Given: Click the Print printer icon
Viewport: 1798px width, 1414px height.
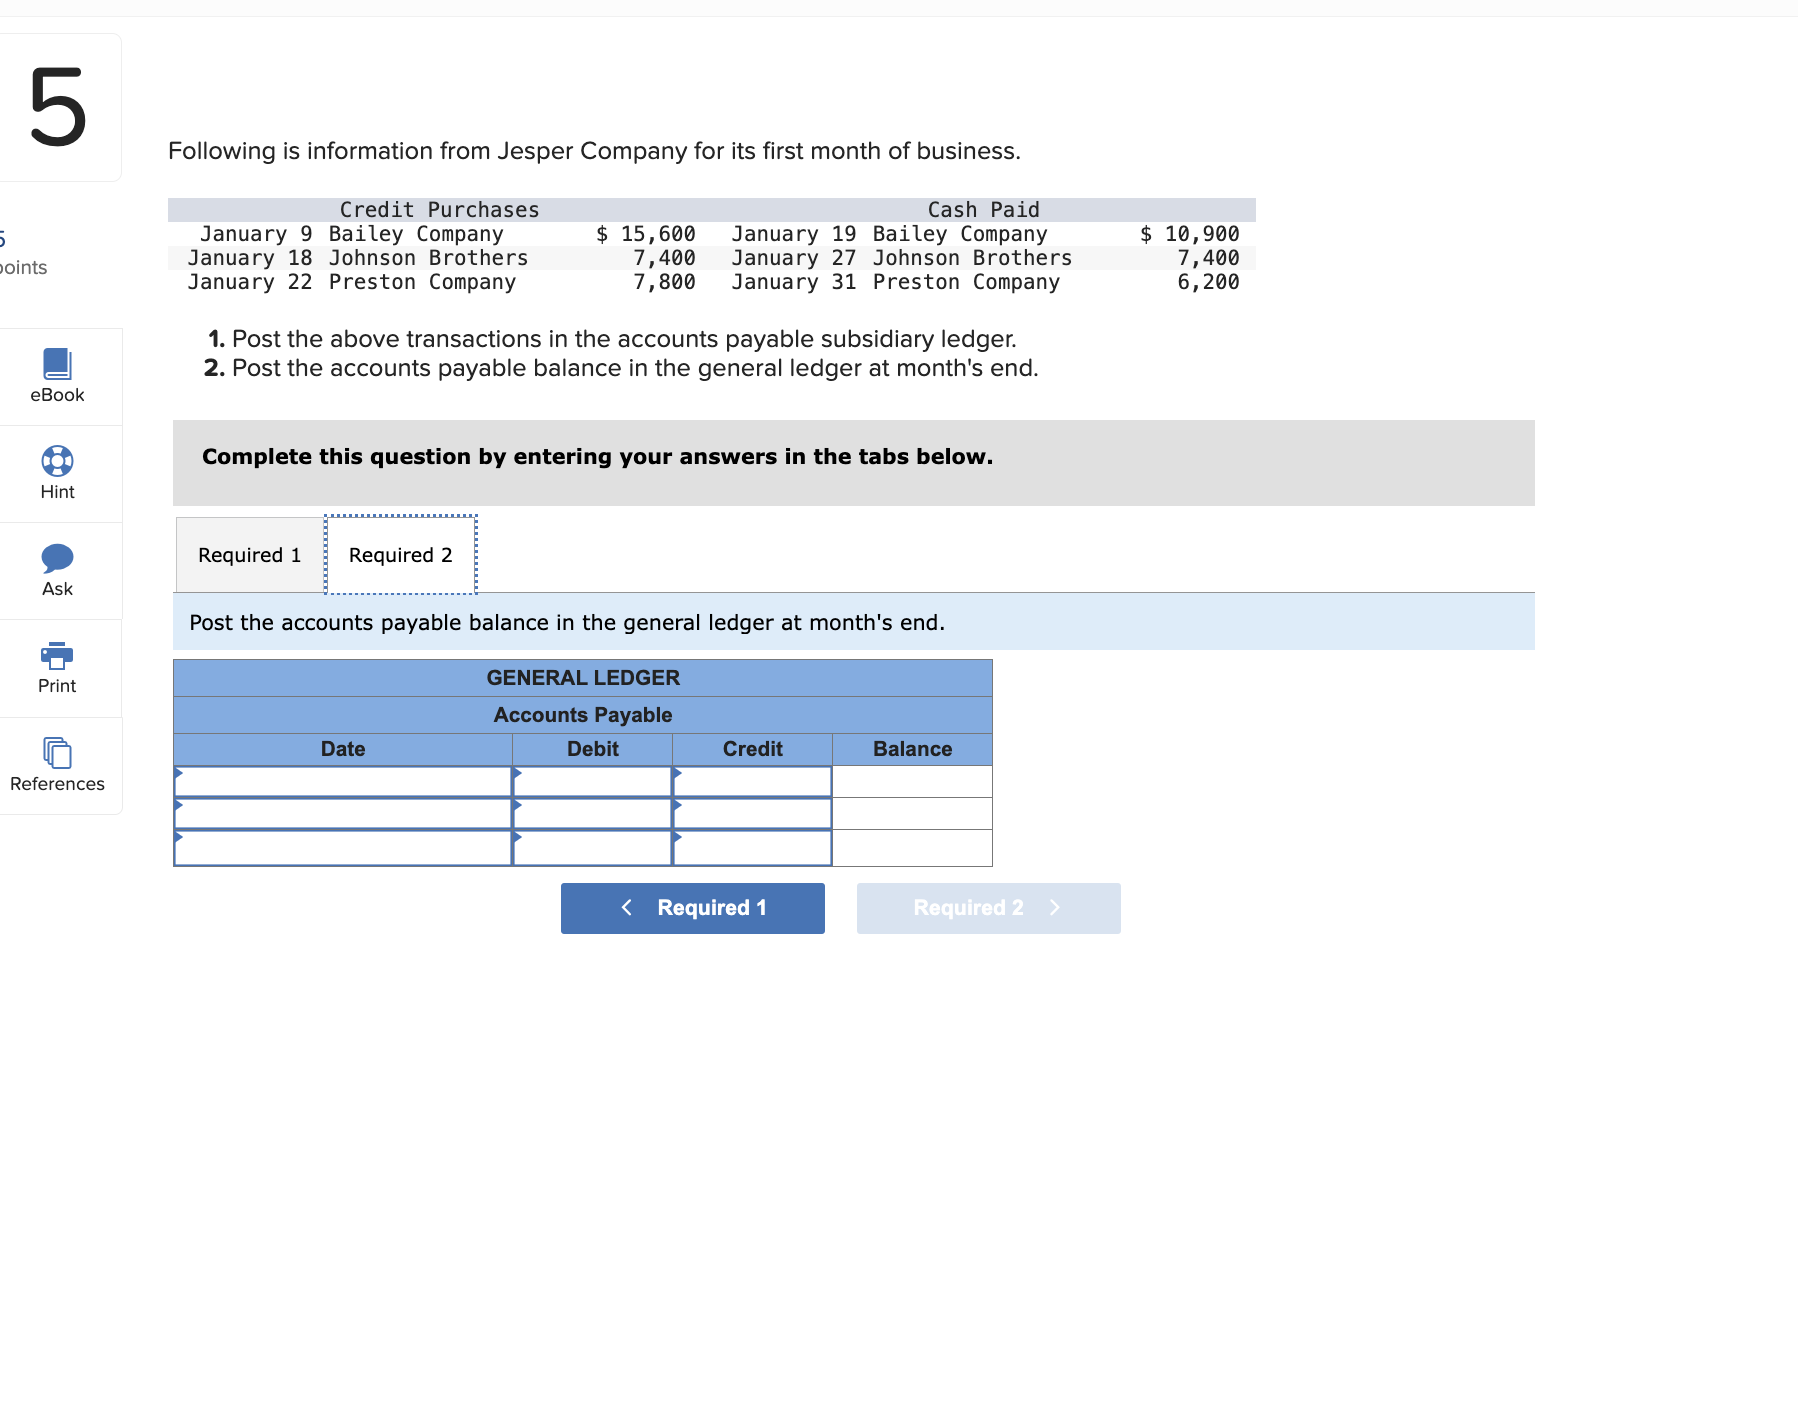Looking at the screenshot, I should [x=57, y=655].
